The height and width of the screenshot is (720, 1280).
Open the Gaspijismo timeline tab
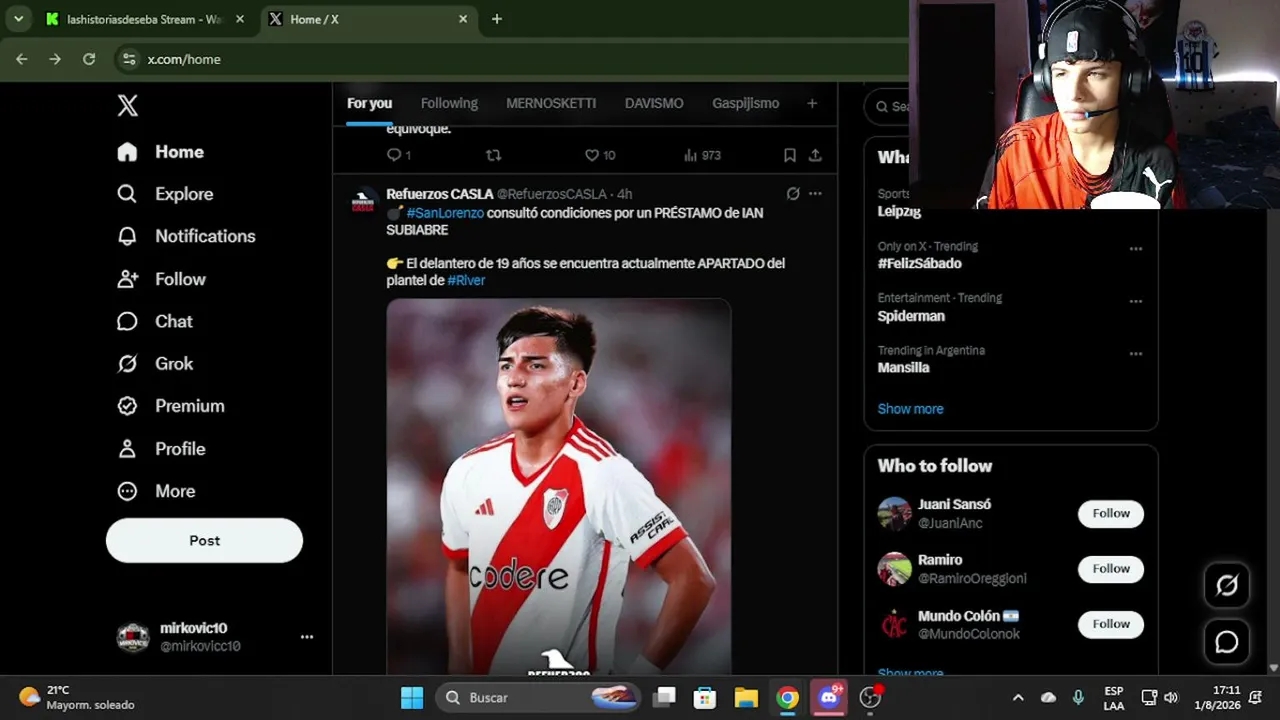[745, 103]
